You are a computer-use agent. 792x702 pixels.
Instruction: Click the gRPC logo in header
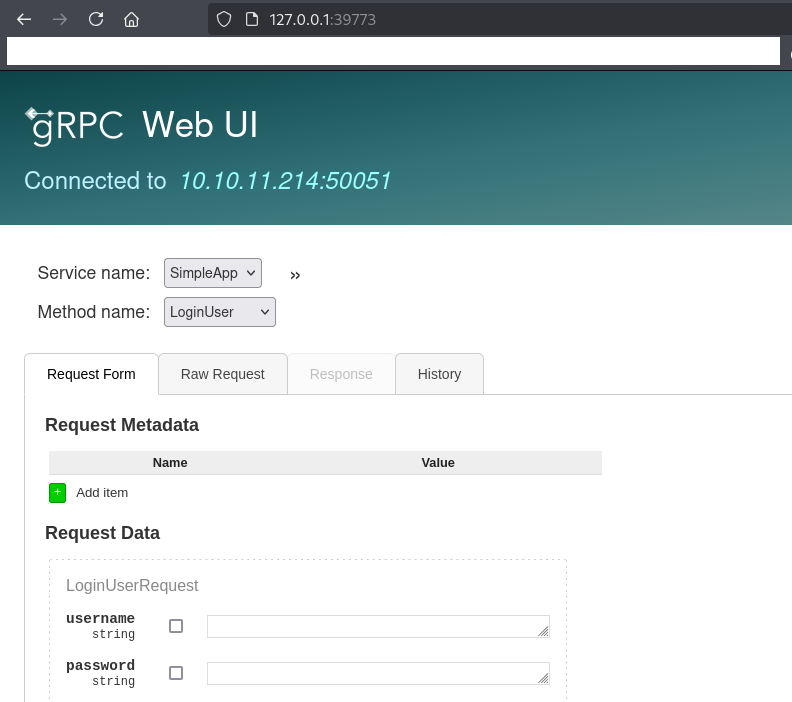pos(75,126)
